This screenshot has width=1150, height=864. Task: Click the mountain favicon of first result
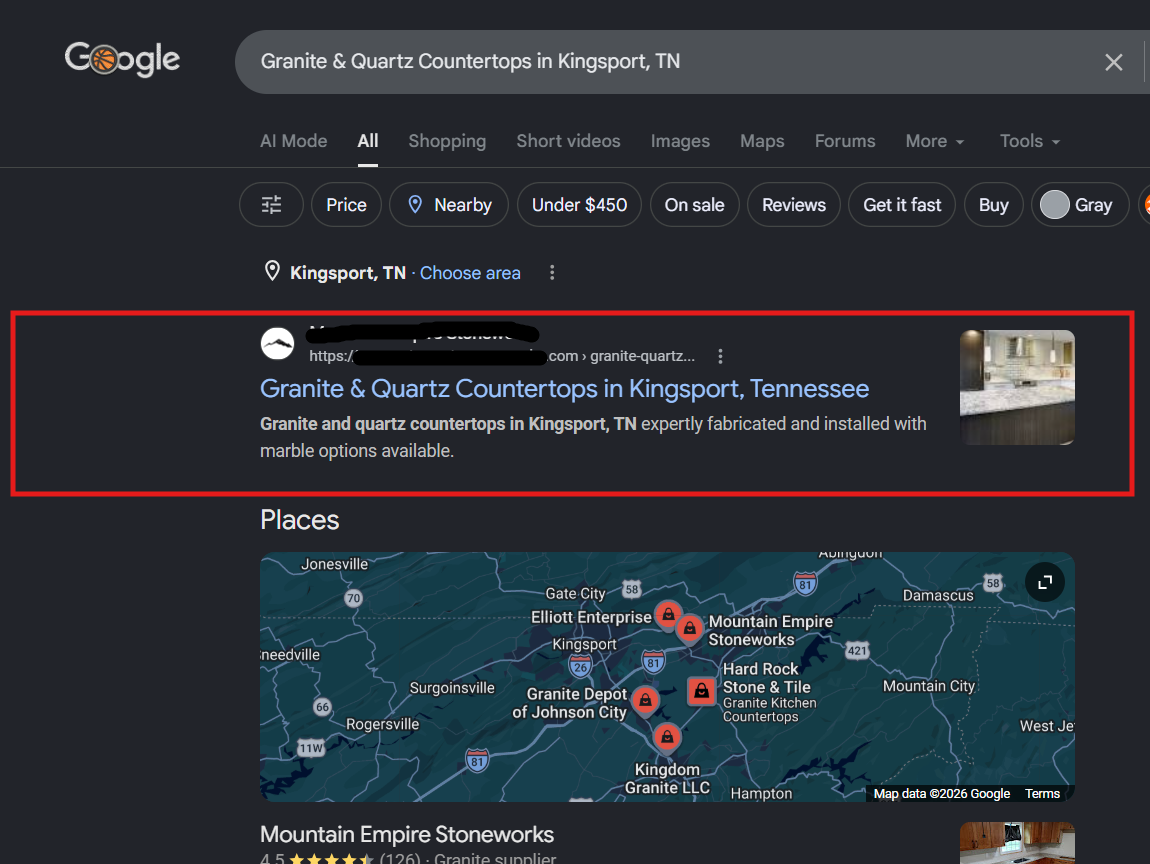point(277,343)
